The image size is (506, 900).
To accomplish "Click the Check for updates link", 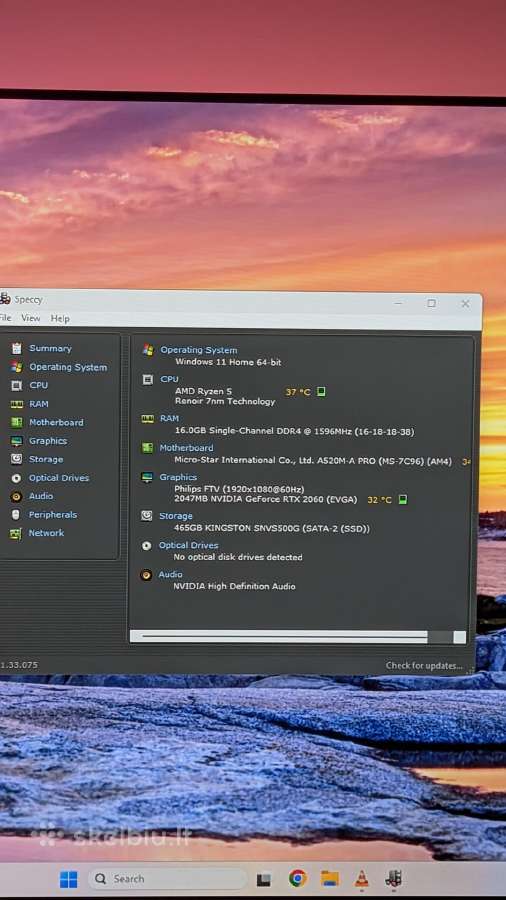I will click(x=424, y=666).
